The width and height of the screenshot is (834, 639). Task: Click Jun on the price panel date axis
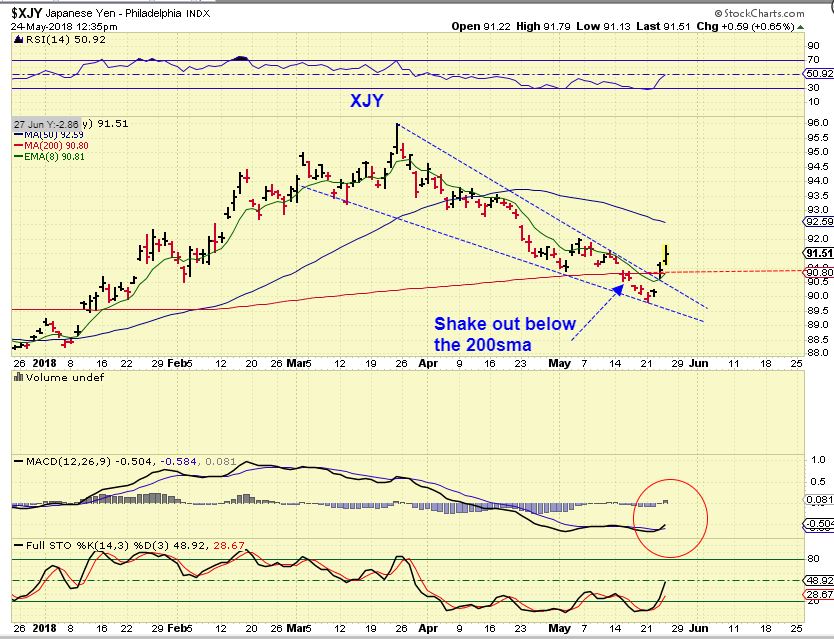coord(698,363)
